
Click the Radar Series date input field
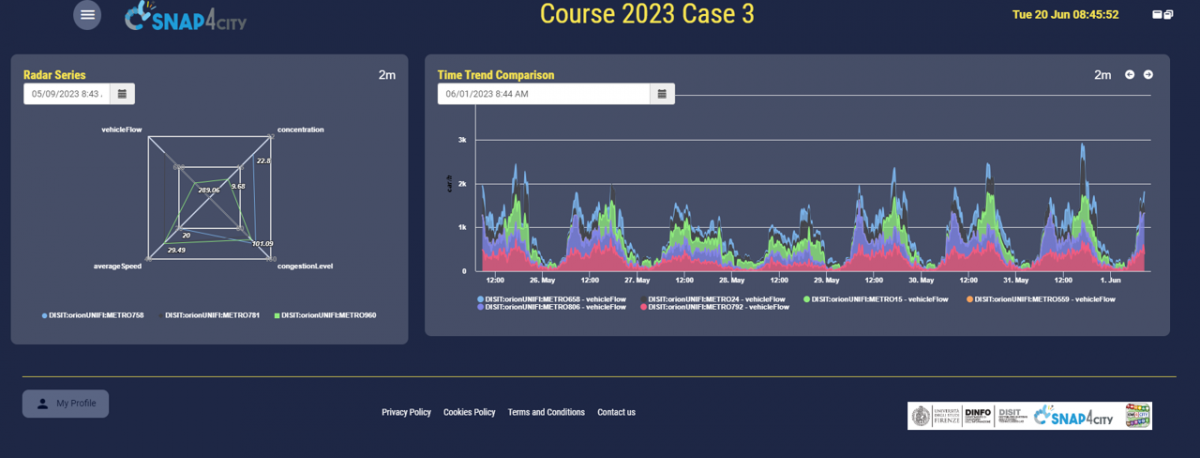click(66, 94)
